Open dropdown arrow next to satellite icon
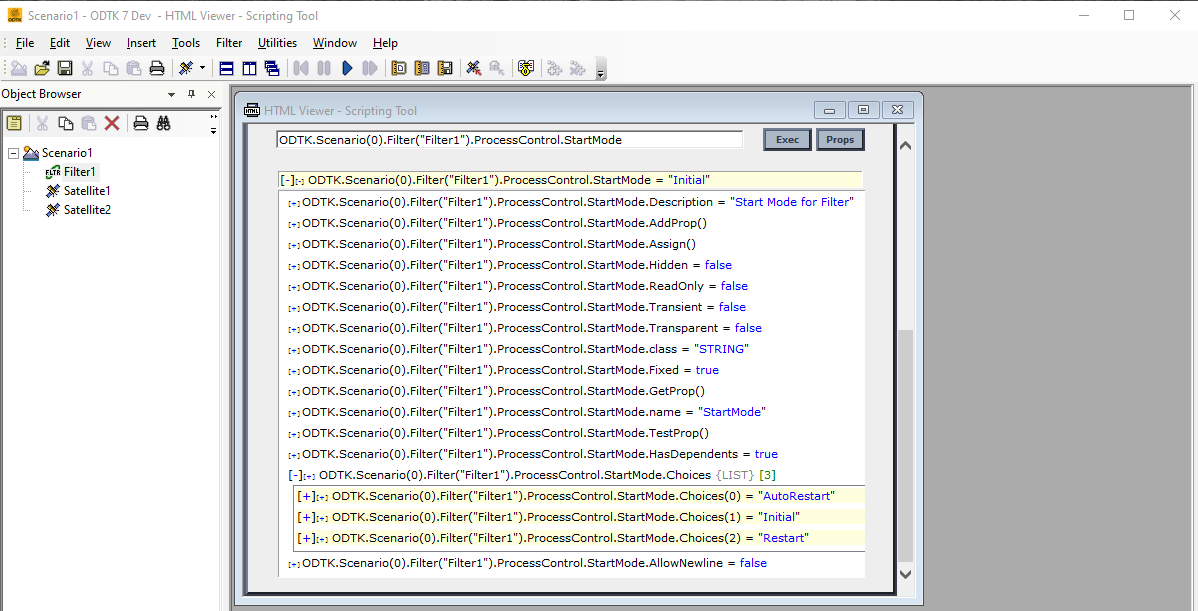 tap(202, 68)
